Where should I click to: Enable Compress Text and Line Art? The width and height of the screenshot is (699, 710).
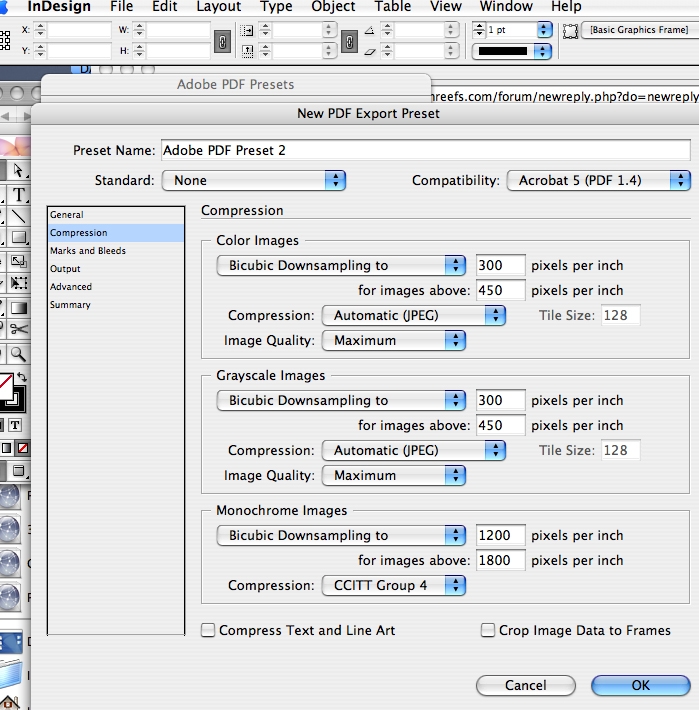coord(208,630)
